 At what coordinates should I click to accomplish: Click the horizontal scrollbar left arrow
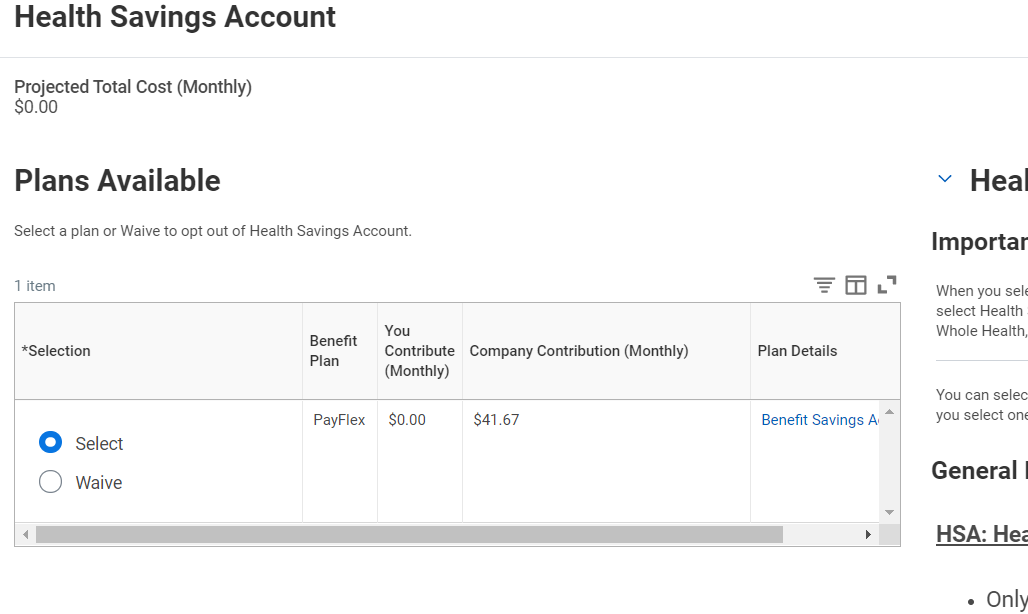pos(25,535)
